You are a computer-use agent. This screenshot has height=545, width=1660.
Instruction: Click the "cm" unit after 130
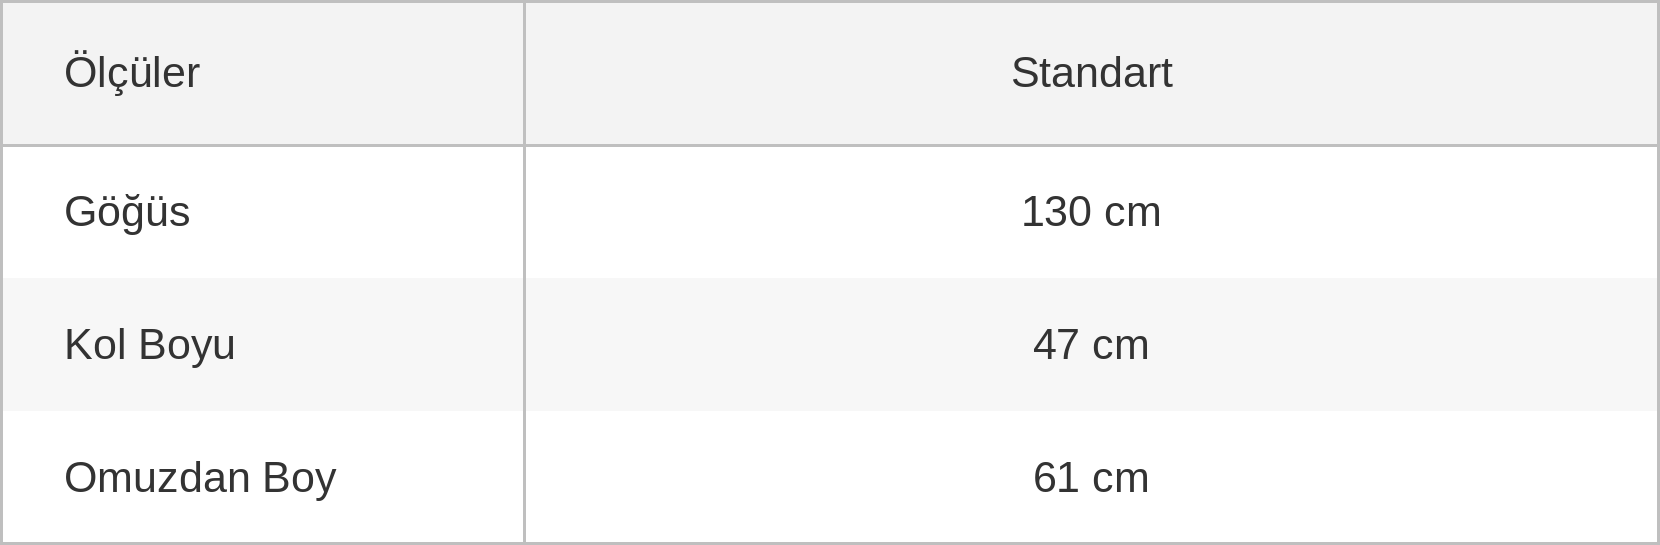click(1133, 213)
